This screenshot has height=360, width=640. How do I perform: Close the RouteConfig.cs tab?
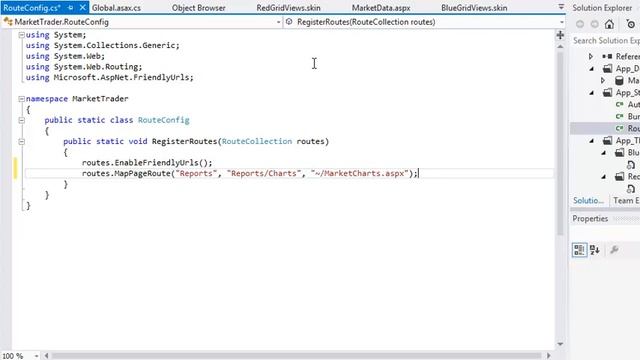point(82,7)
